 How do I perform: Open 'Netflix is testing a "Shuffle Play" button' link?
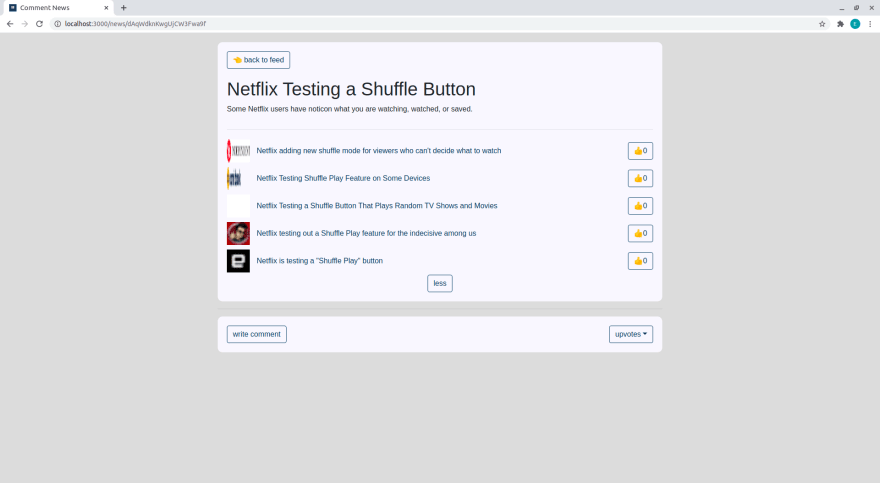[x=319, y=261]
